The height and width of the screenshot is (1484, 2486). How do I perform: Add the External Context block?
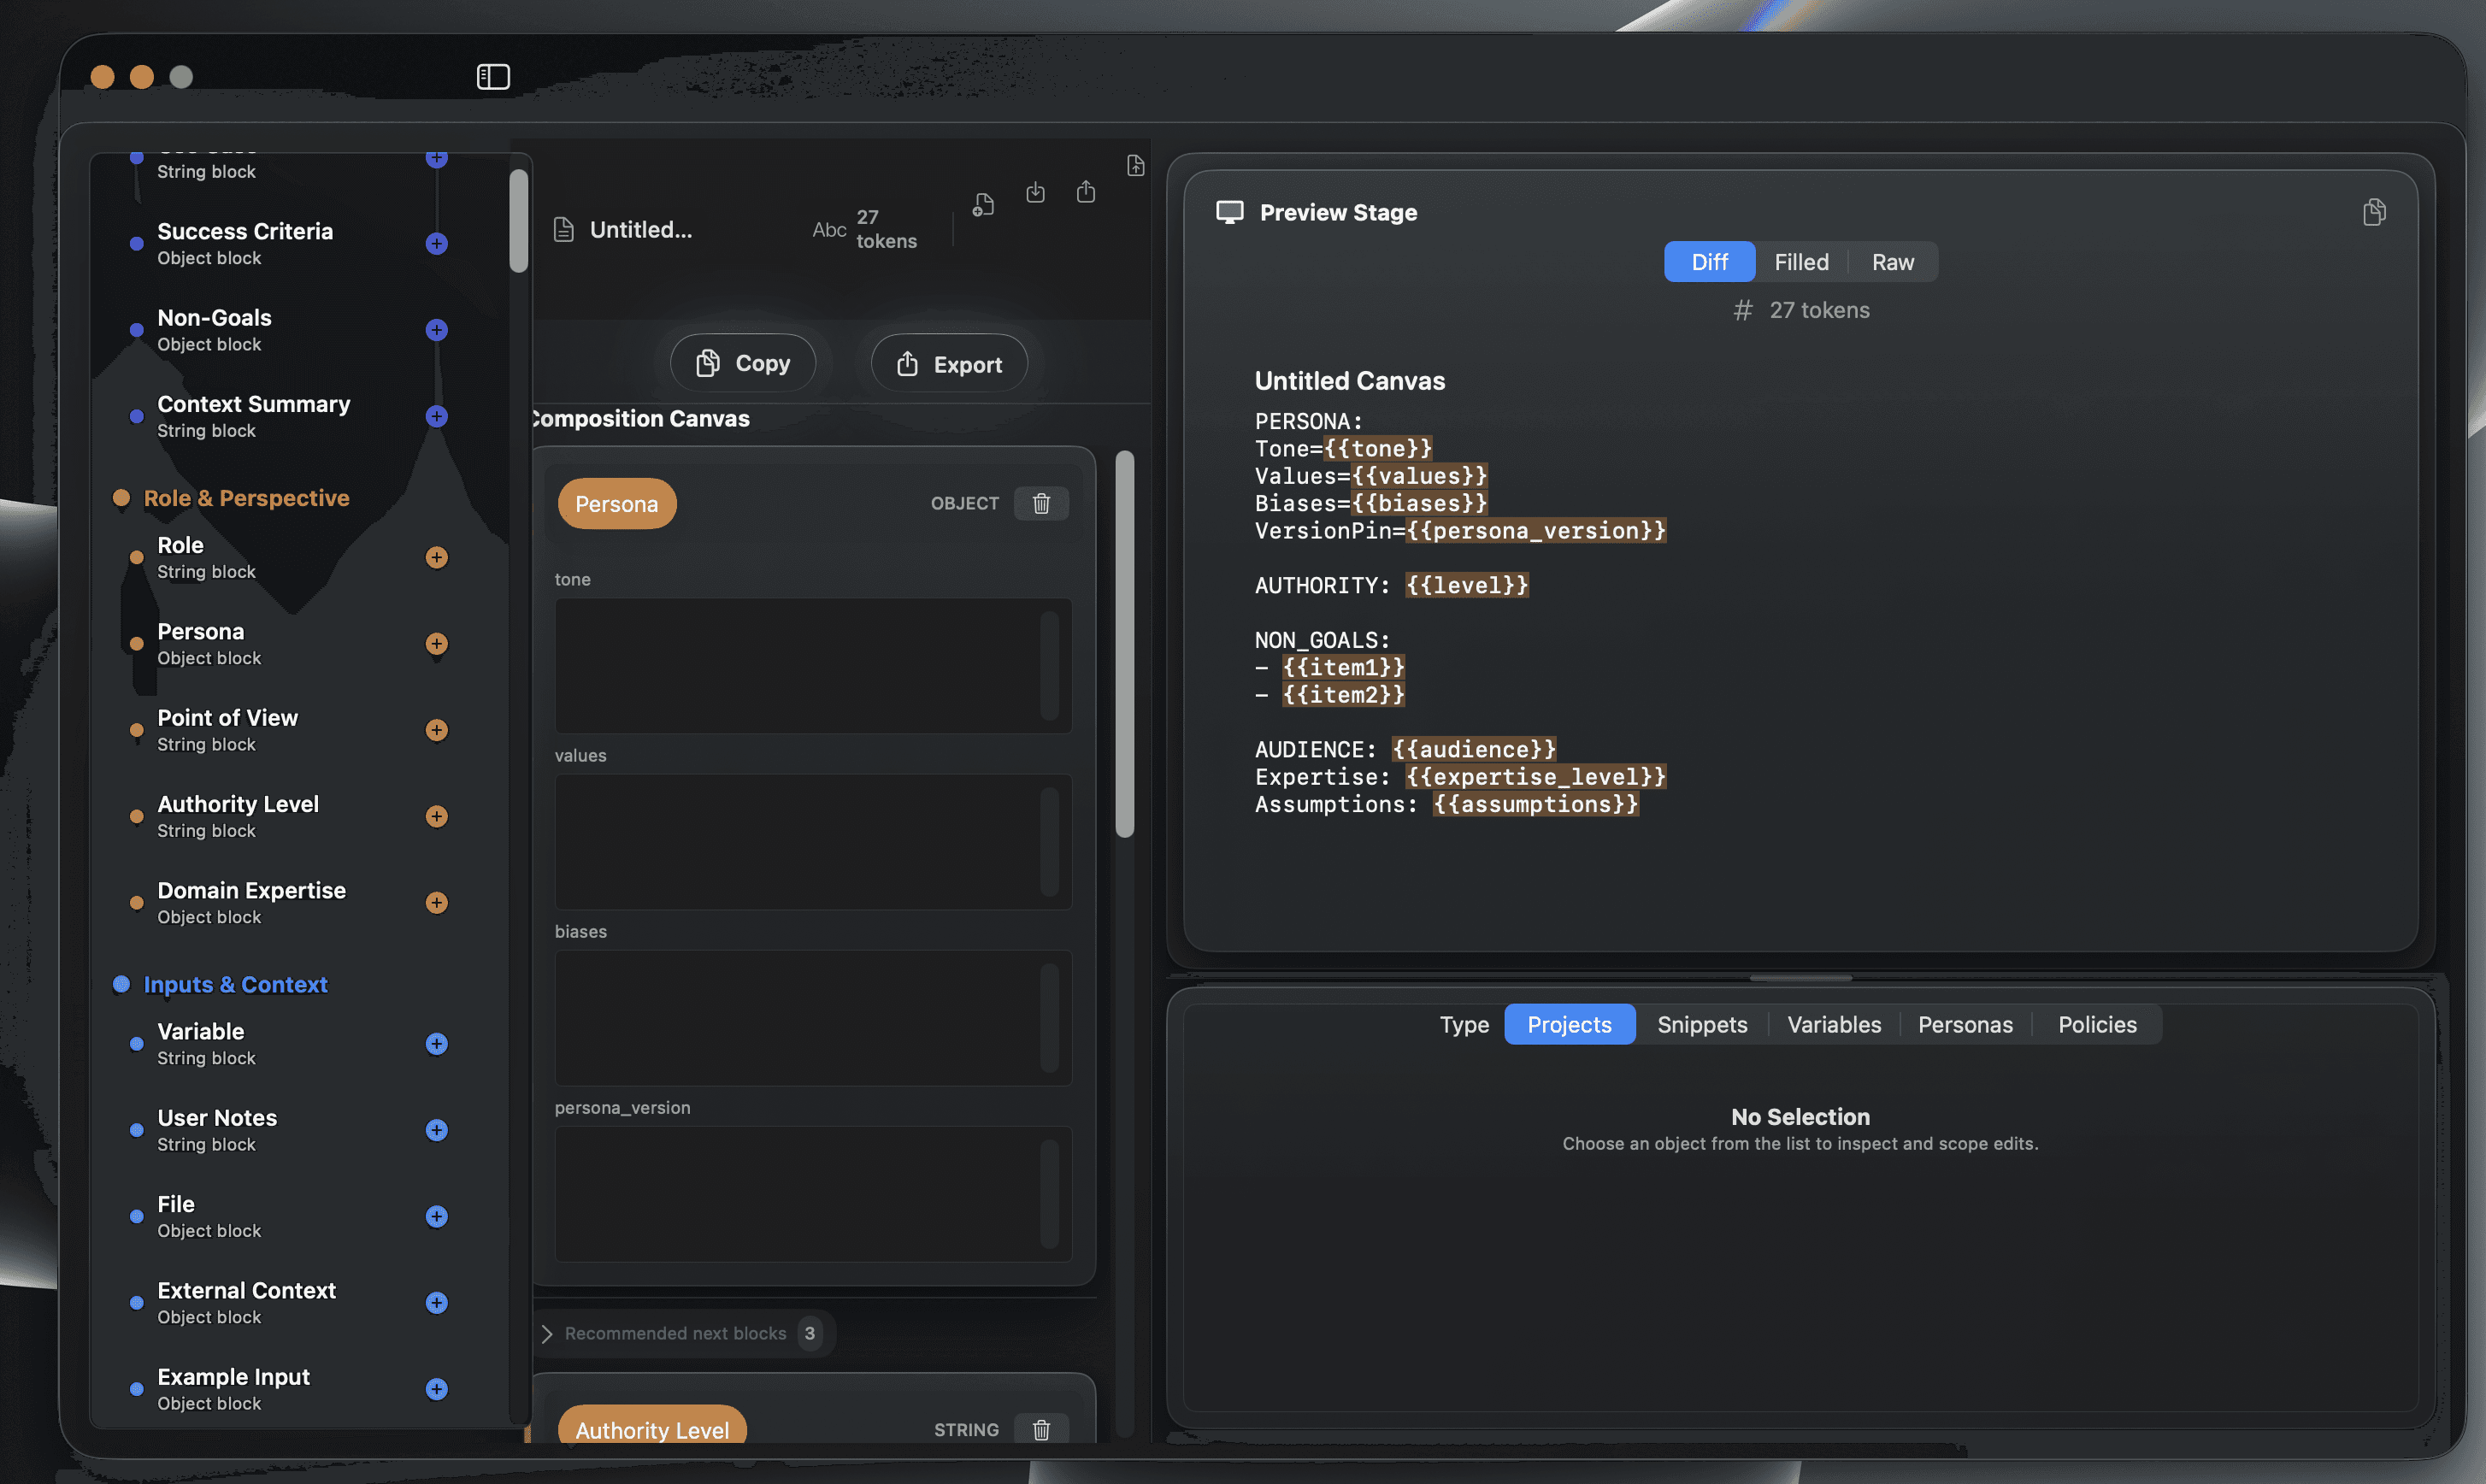point(436,1303)
